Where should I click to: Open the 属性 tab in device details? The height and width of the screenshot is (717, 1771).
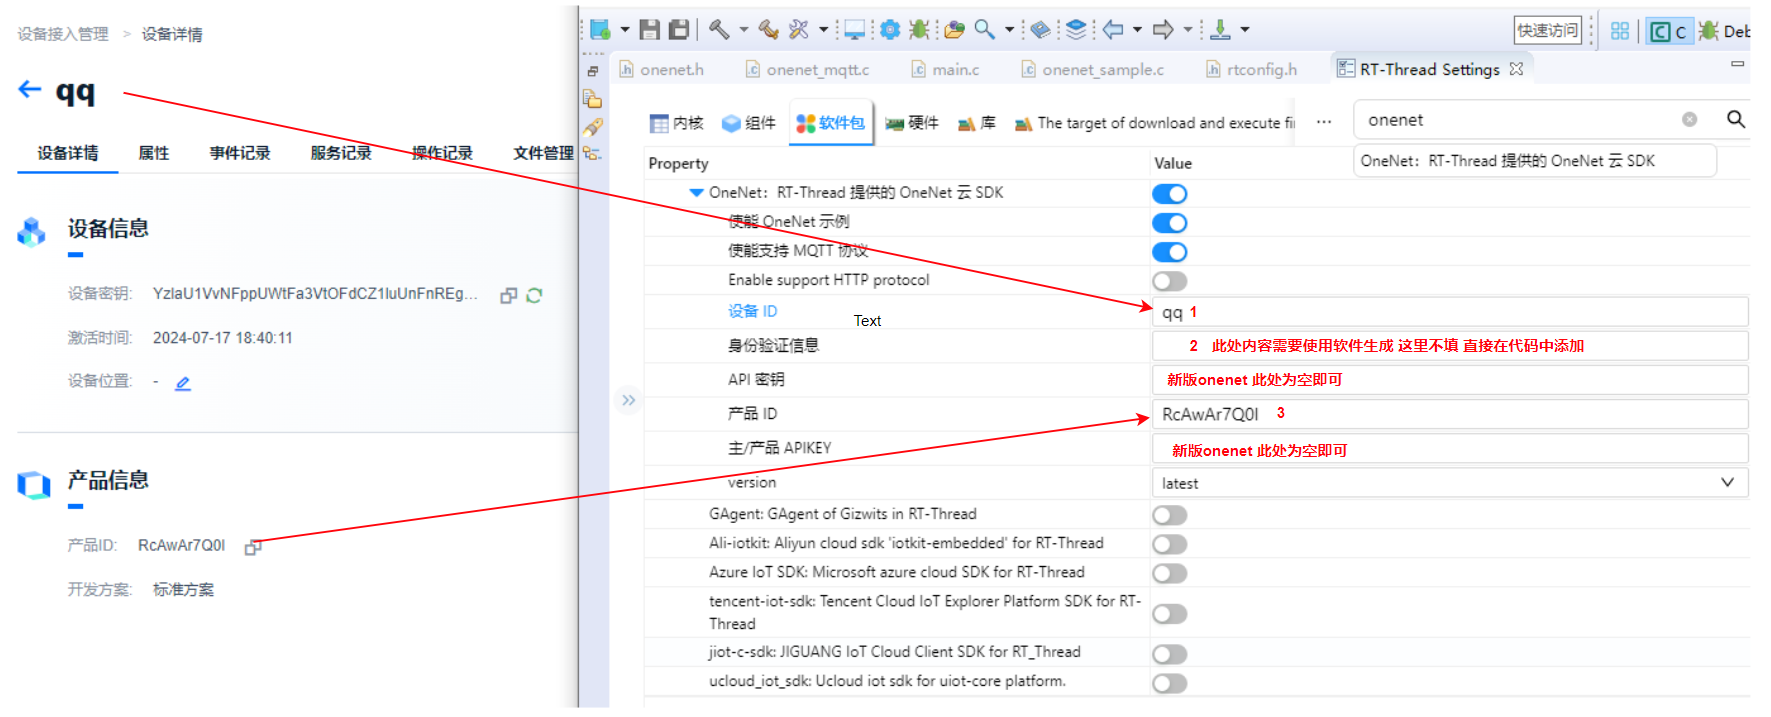click(153, 153)
